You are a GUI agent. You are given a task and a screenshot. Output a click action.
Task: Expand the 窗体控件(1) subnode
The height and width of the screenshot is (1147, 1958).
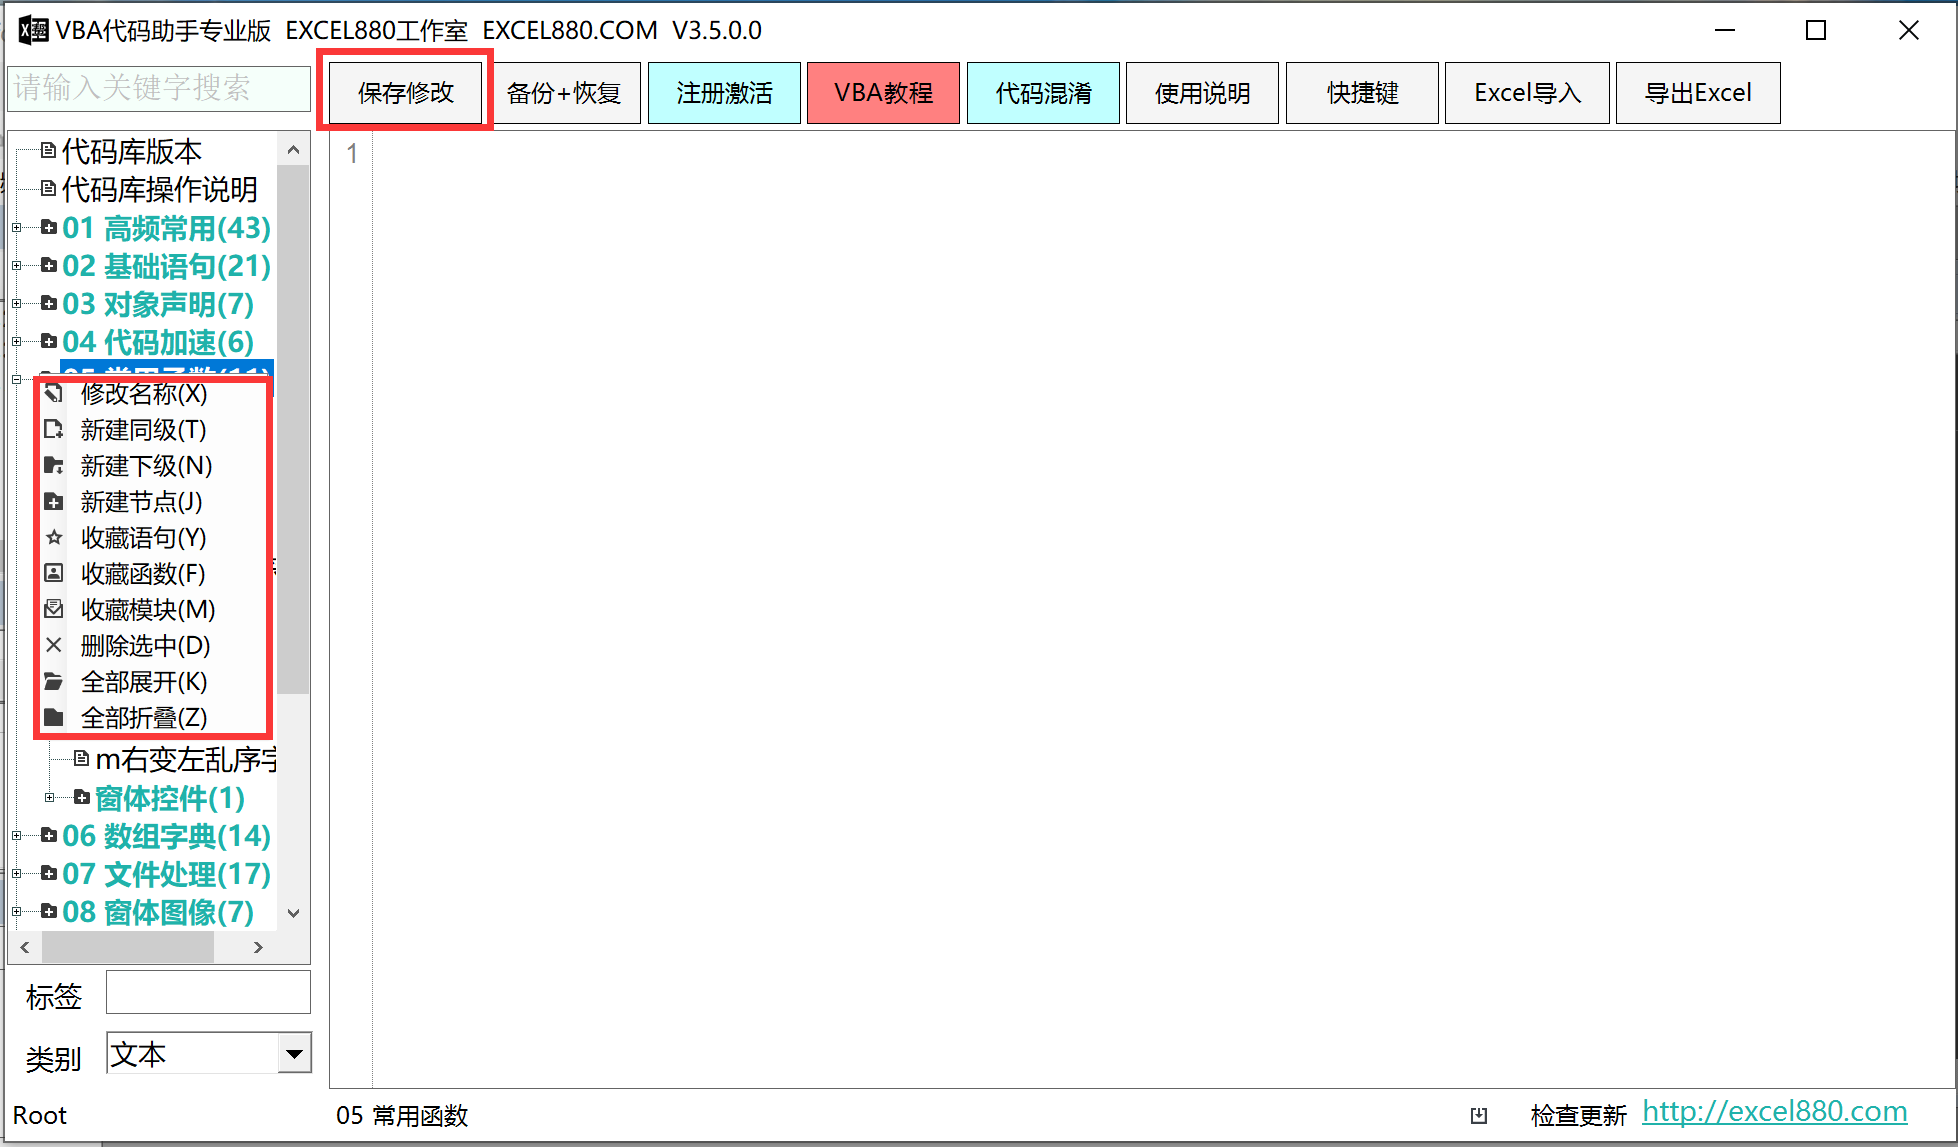tap(50, 798)
